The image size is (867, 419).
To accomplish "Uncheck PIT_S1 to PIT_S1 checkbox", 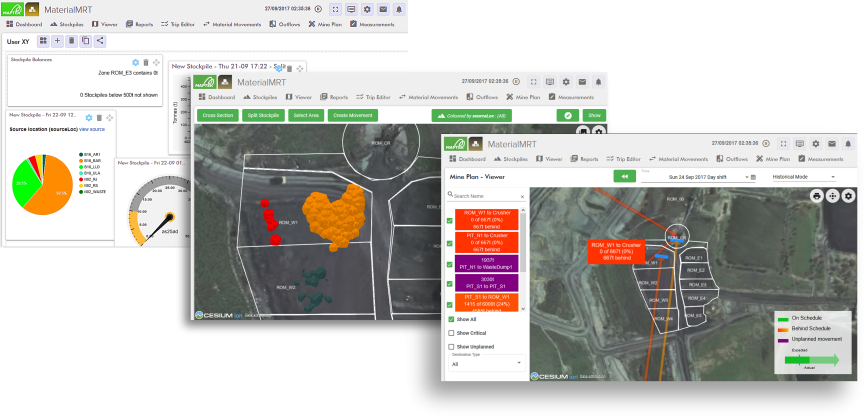I will pos(450,284).
